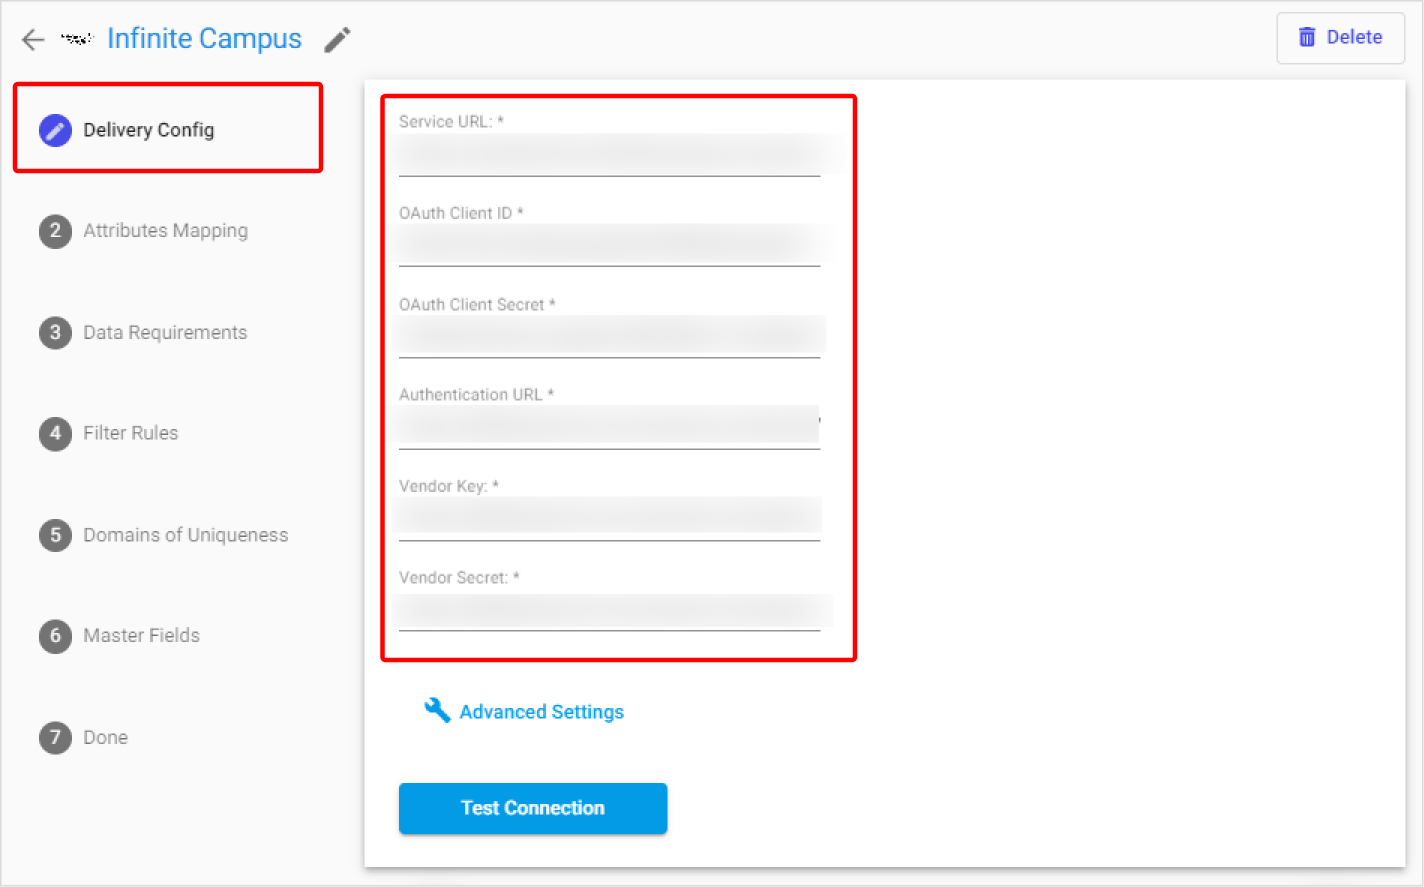1424x887 pixels.
Task: Select the Master Fields step
Action: [x=140, y=636]
